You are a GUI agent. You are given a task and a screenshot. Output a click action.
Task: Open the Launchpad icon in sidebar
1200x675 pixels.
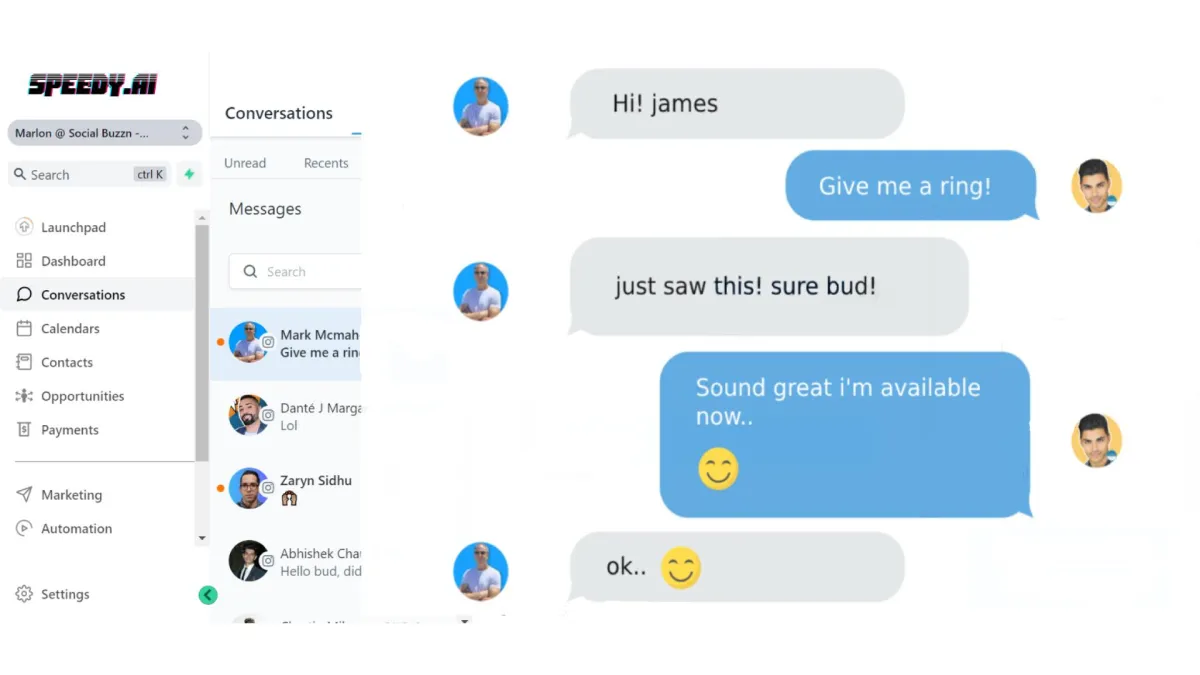coord(24,227)
